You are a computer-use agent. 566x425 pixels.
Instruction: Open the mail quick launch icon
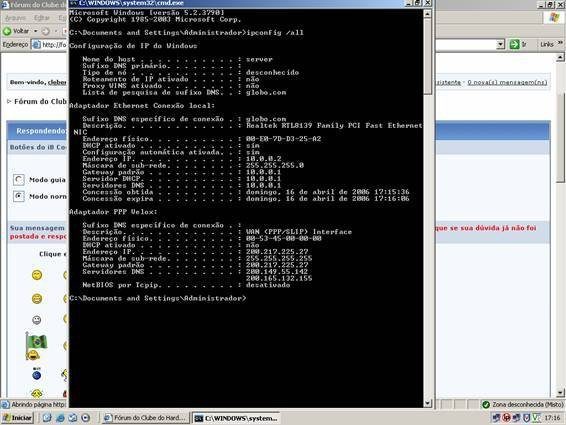pyautogui.click(x=73, y=418)
